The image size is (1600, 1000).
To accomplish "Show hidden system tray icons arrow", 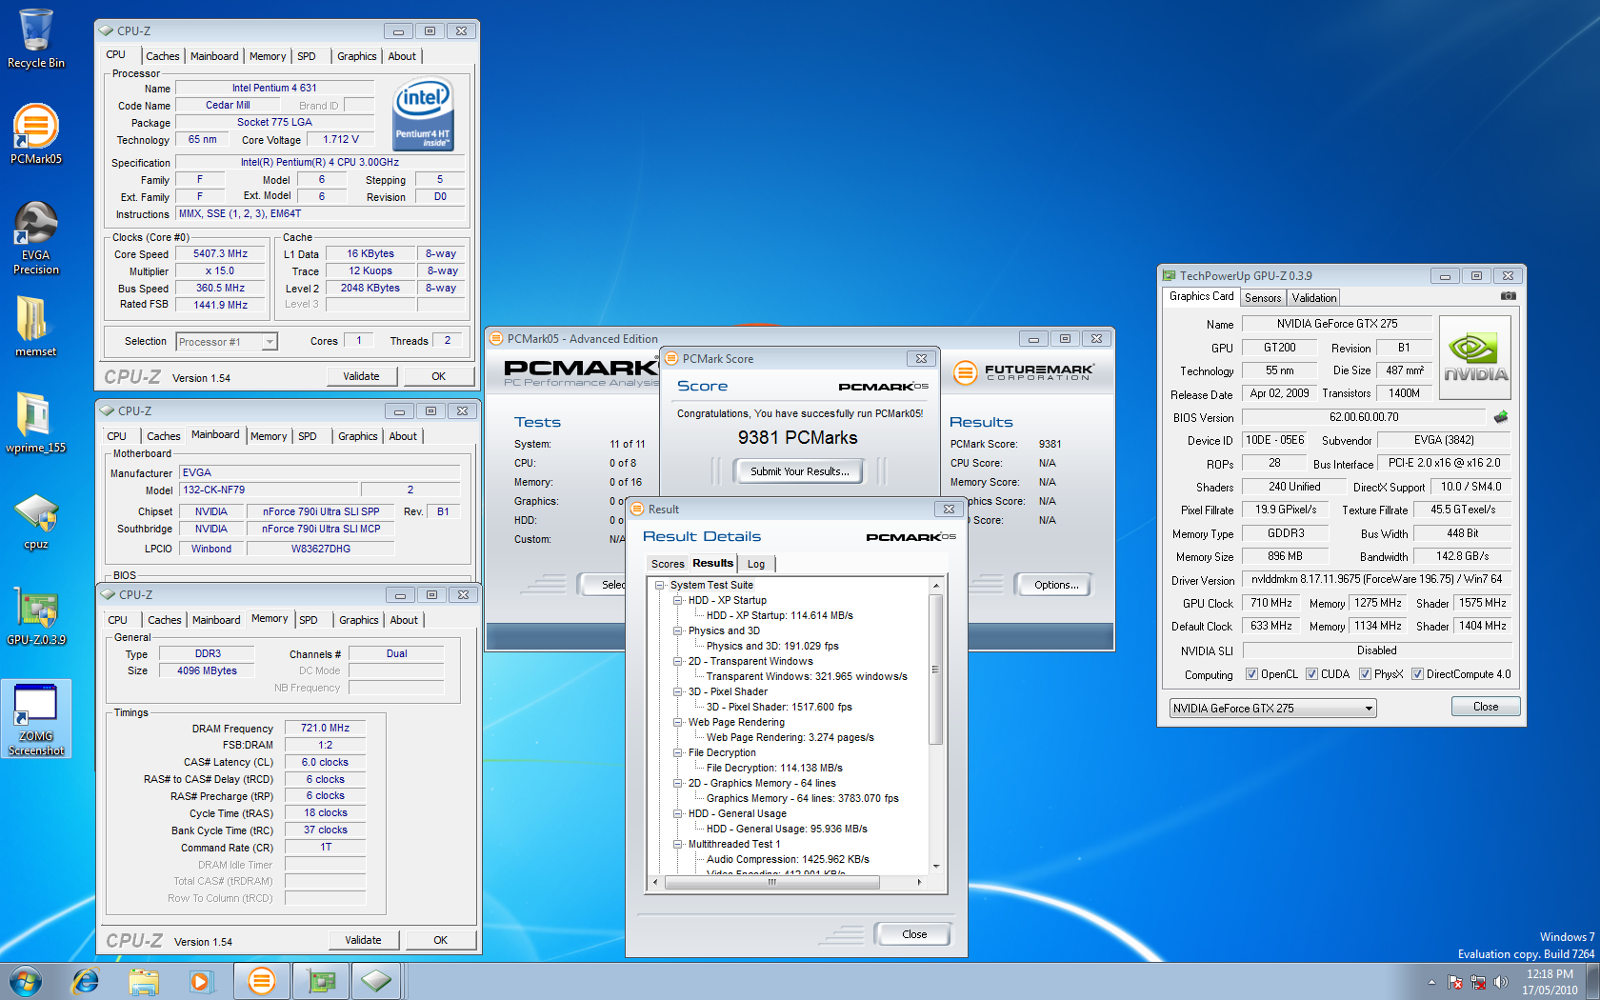I will pos(1431,982).
